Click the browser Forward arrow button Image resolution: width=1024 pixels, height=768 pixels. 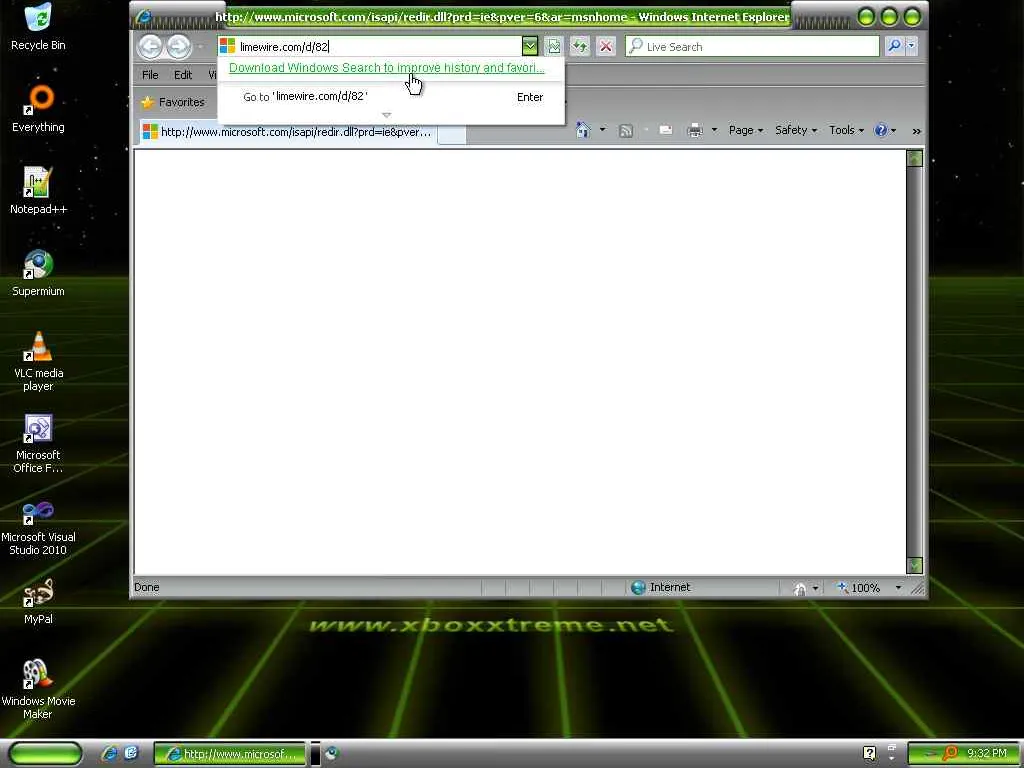178,46
